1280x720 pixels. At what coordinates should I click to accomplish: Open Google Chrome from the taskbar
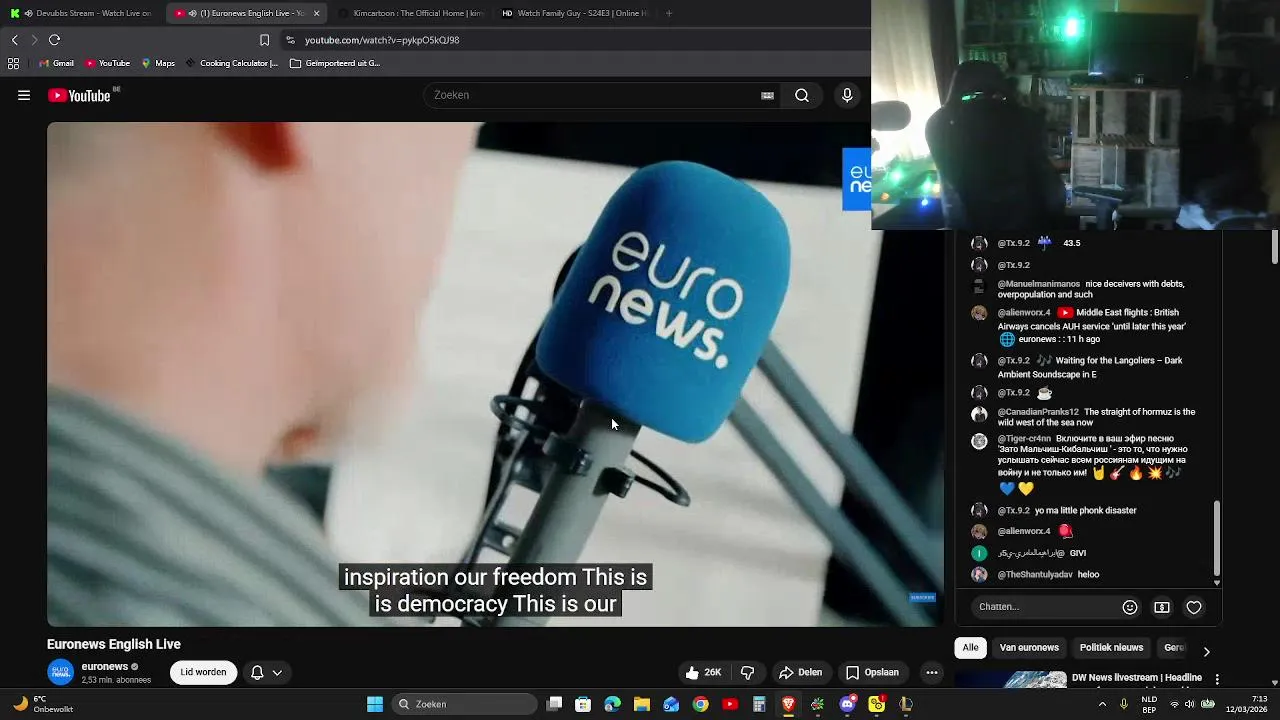pos(701,704)
